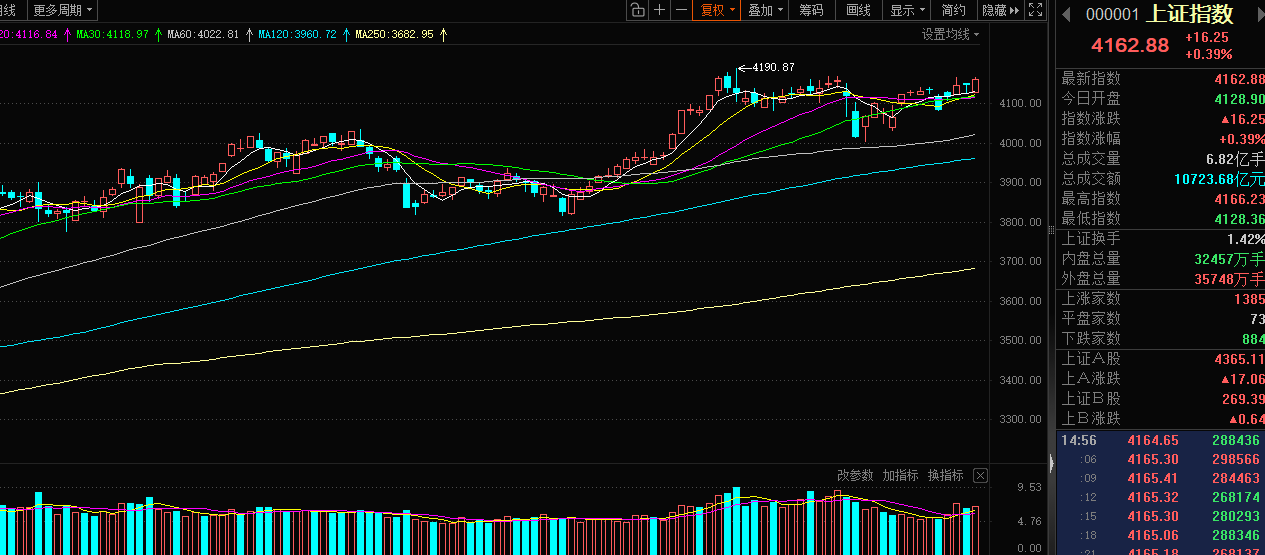
Task: Toggle the 隐藏 panel button
Action: pyautogui.click(x=1000, y=10)
